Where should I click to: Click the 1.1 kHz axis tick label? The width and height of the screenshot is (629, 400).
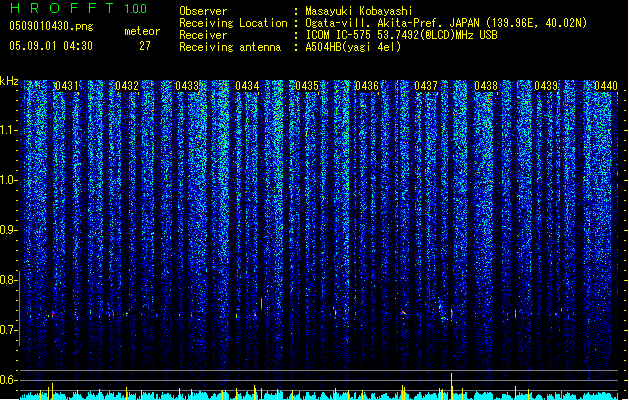tap(9, 130)
